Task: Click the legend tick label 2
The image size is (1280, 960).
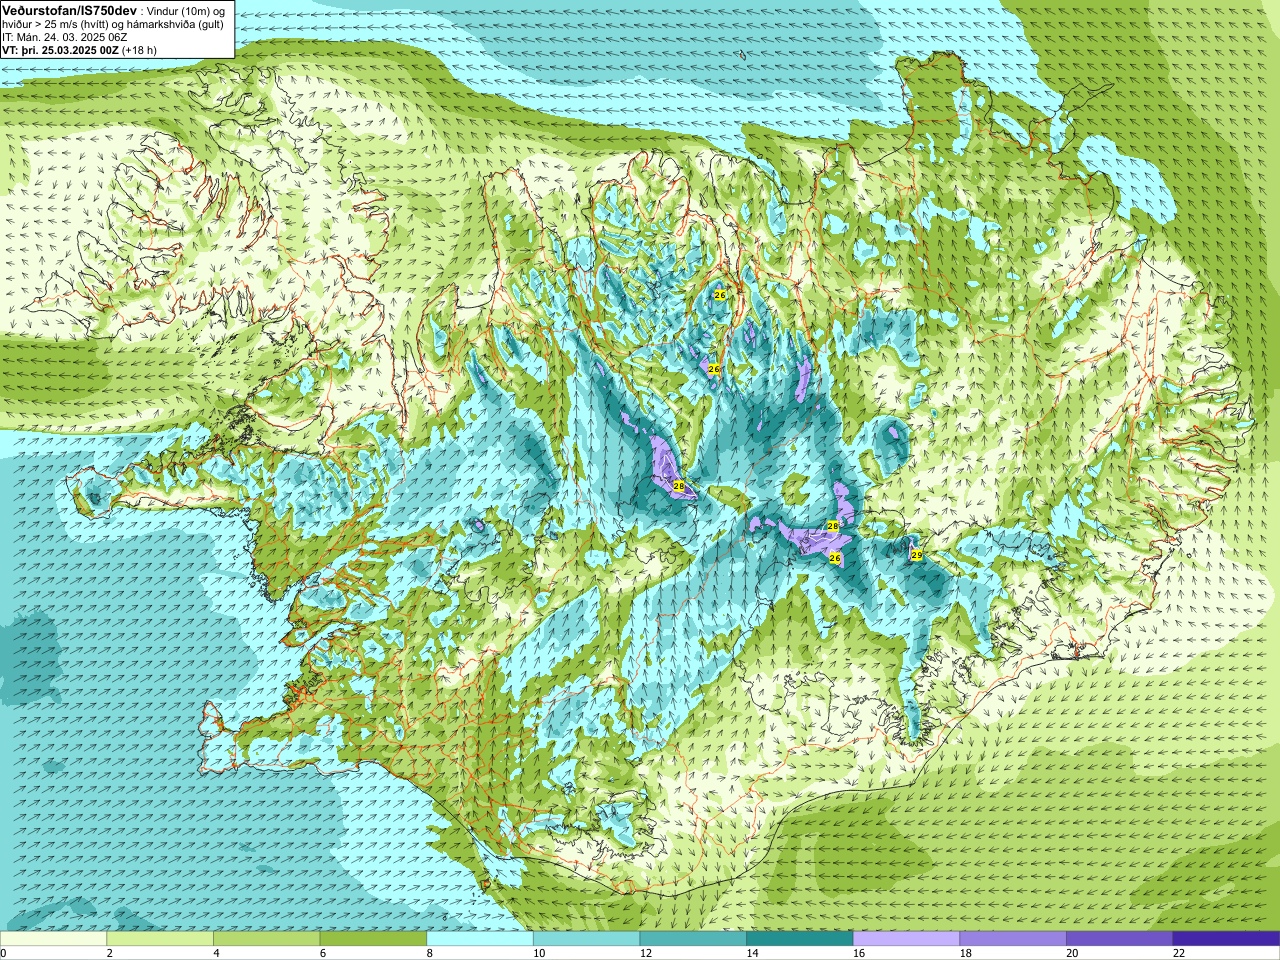Action: 110,953
